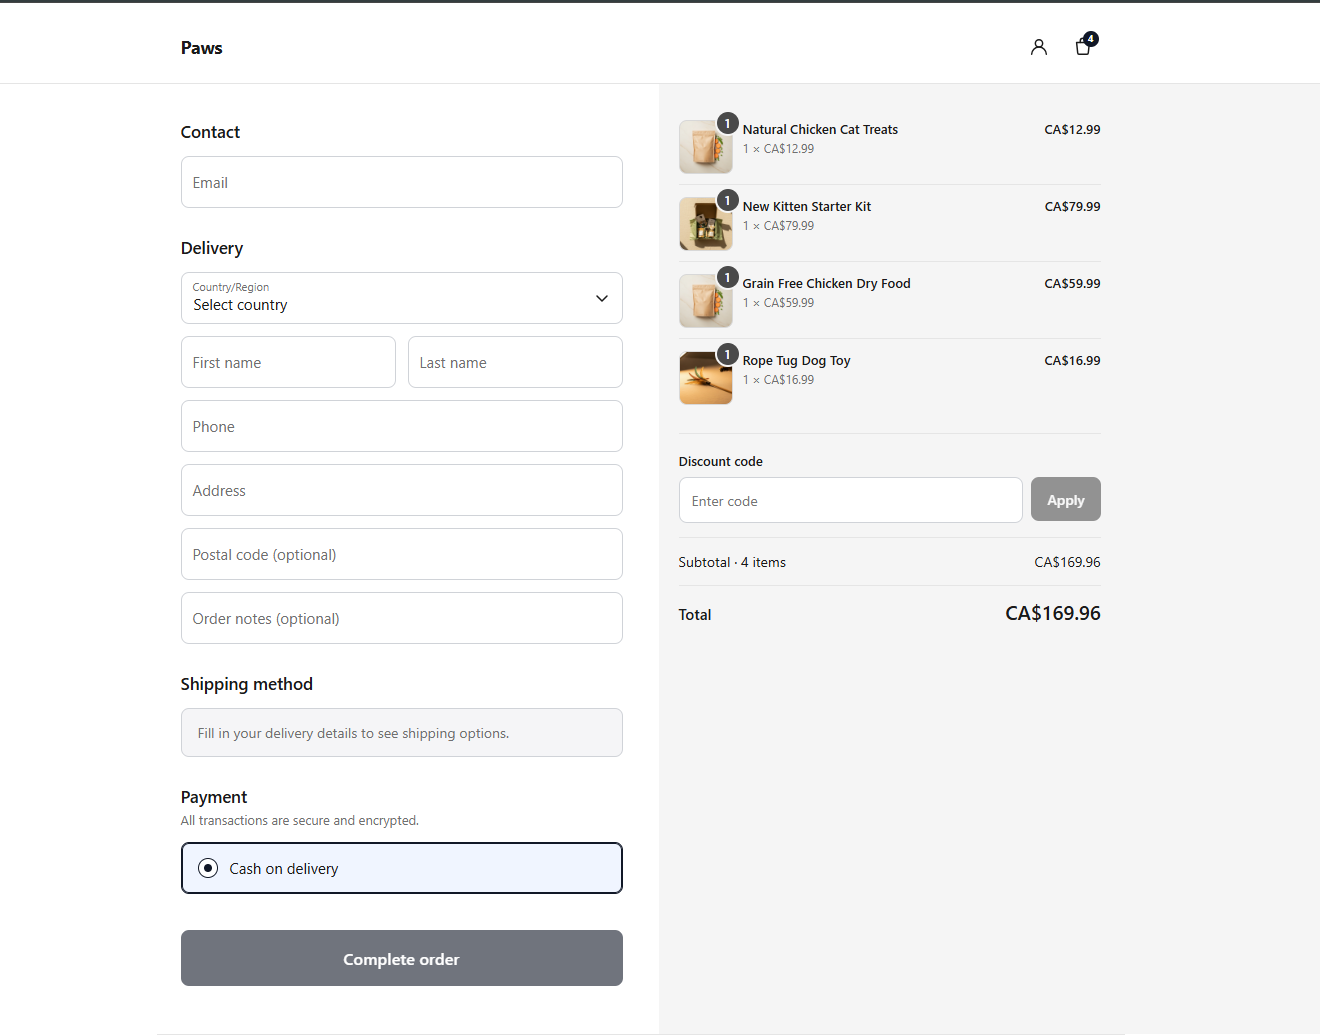Click the Apply discount button
Screen dimensions: 1320x1036
click(x=1065, y=499)
